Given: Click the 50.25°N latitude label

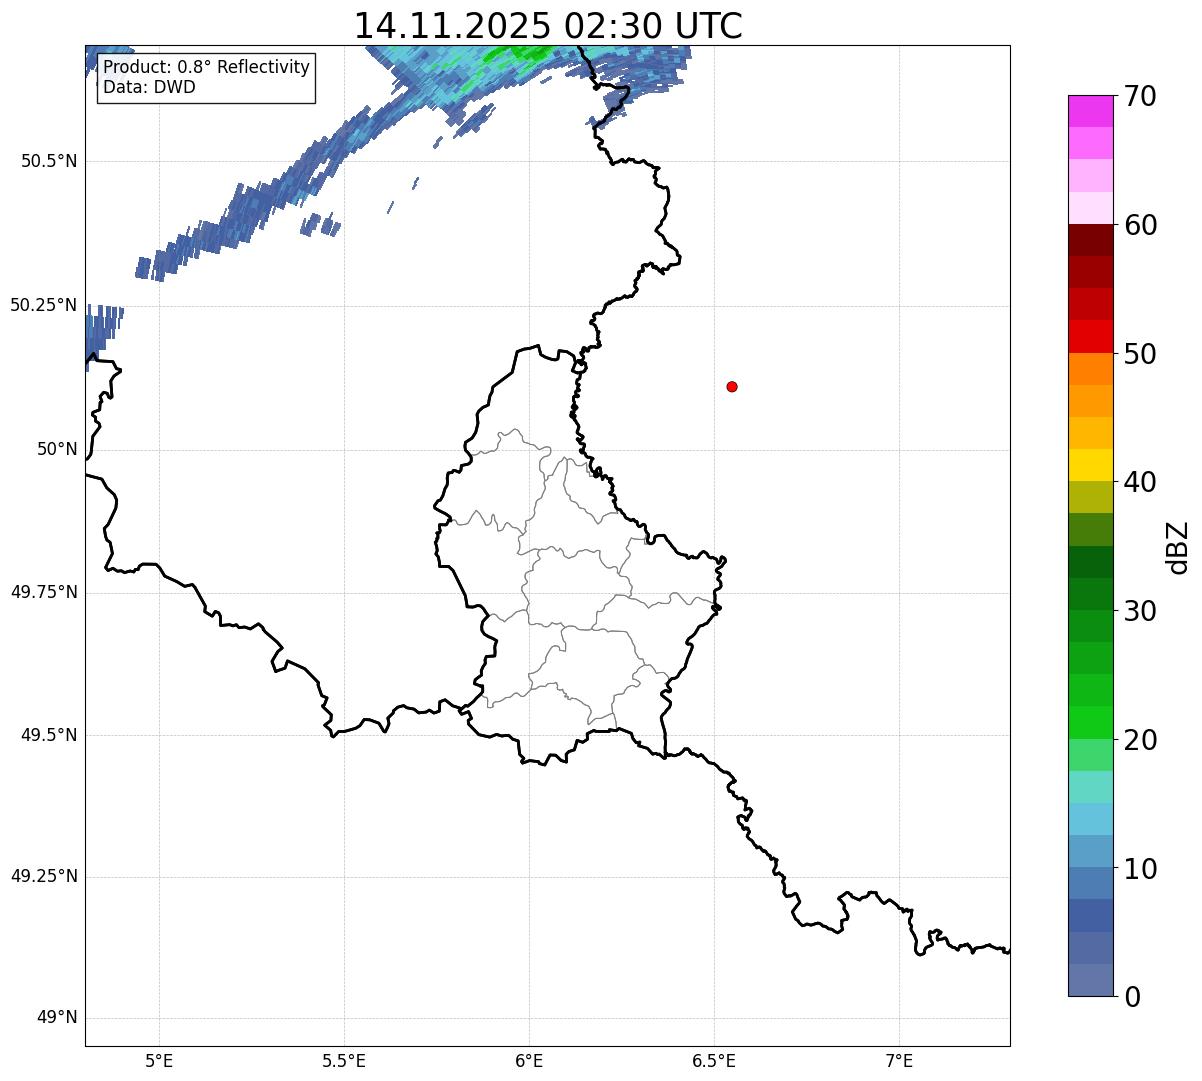Looking at the screenshot, I should (44, 305).
